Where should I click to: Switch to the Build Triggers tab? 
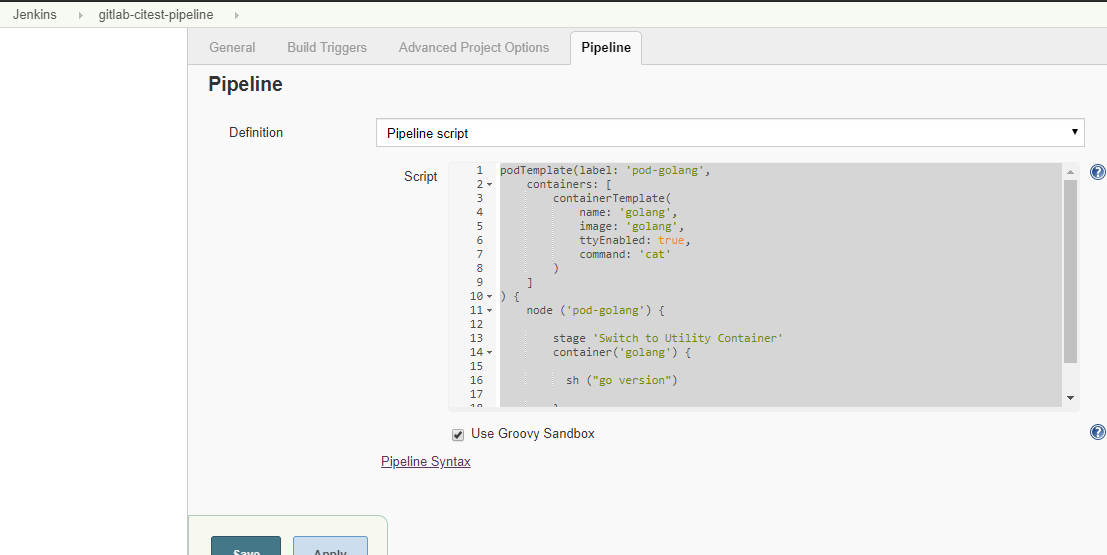(327, 47)
